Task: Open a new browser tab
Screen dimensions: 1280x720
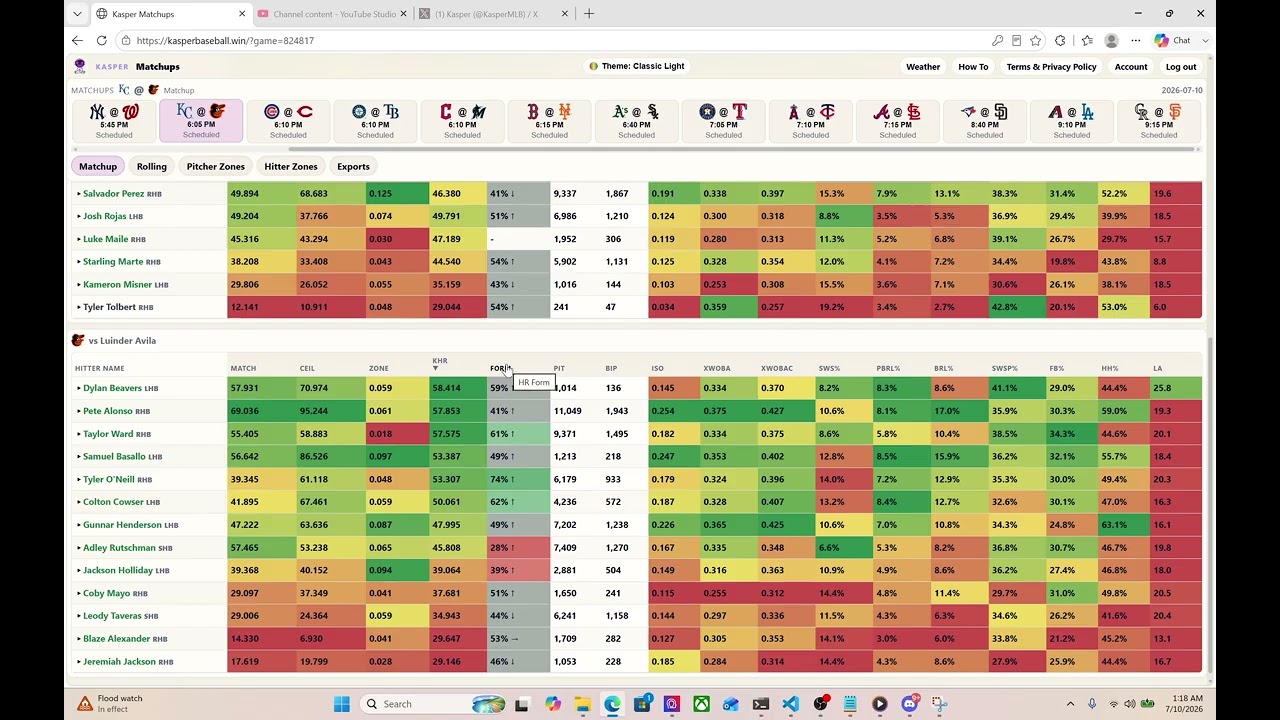Action: (589, 14)
